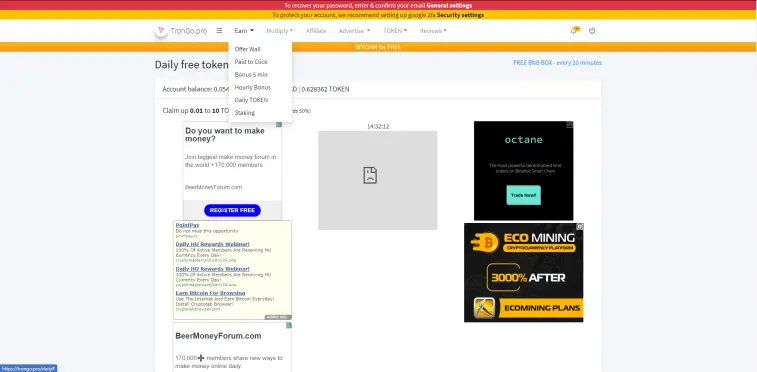The height and width of the screenshot is (372, 757).
Task: Open second Daily HU Rewards Webinar link
Action: pyautogui.click(x=212, y=269)
